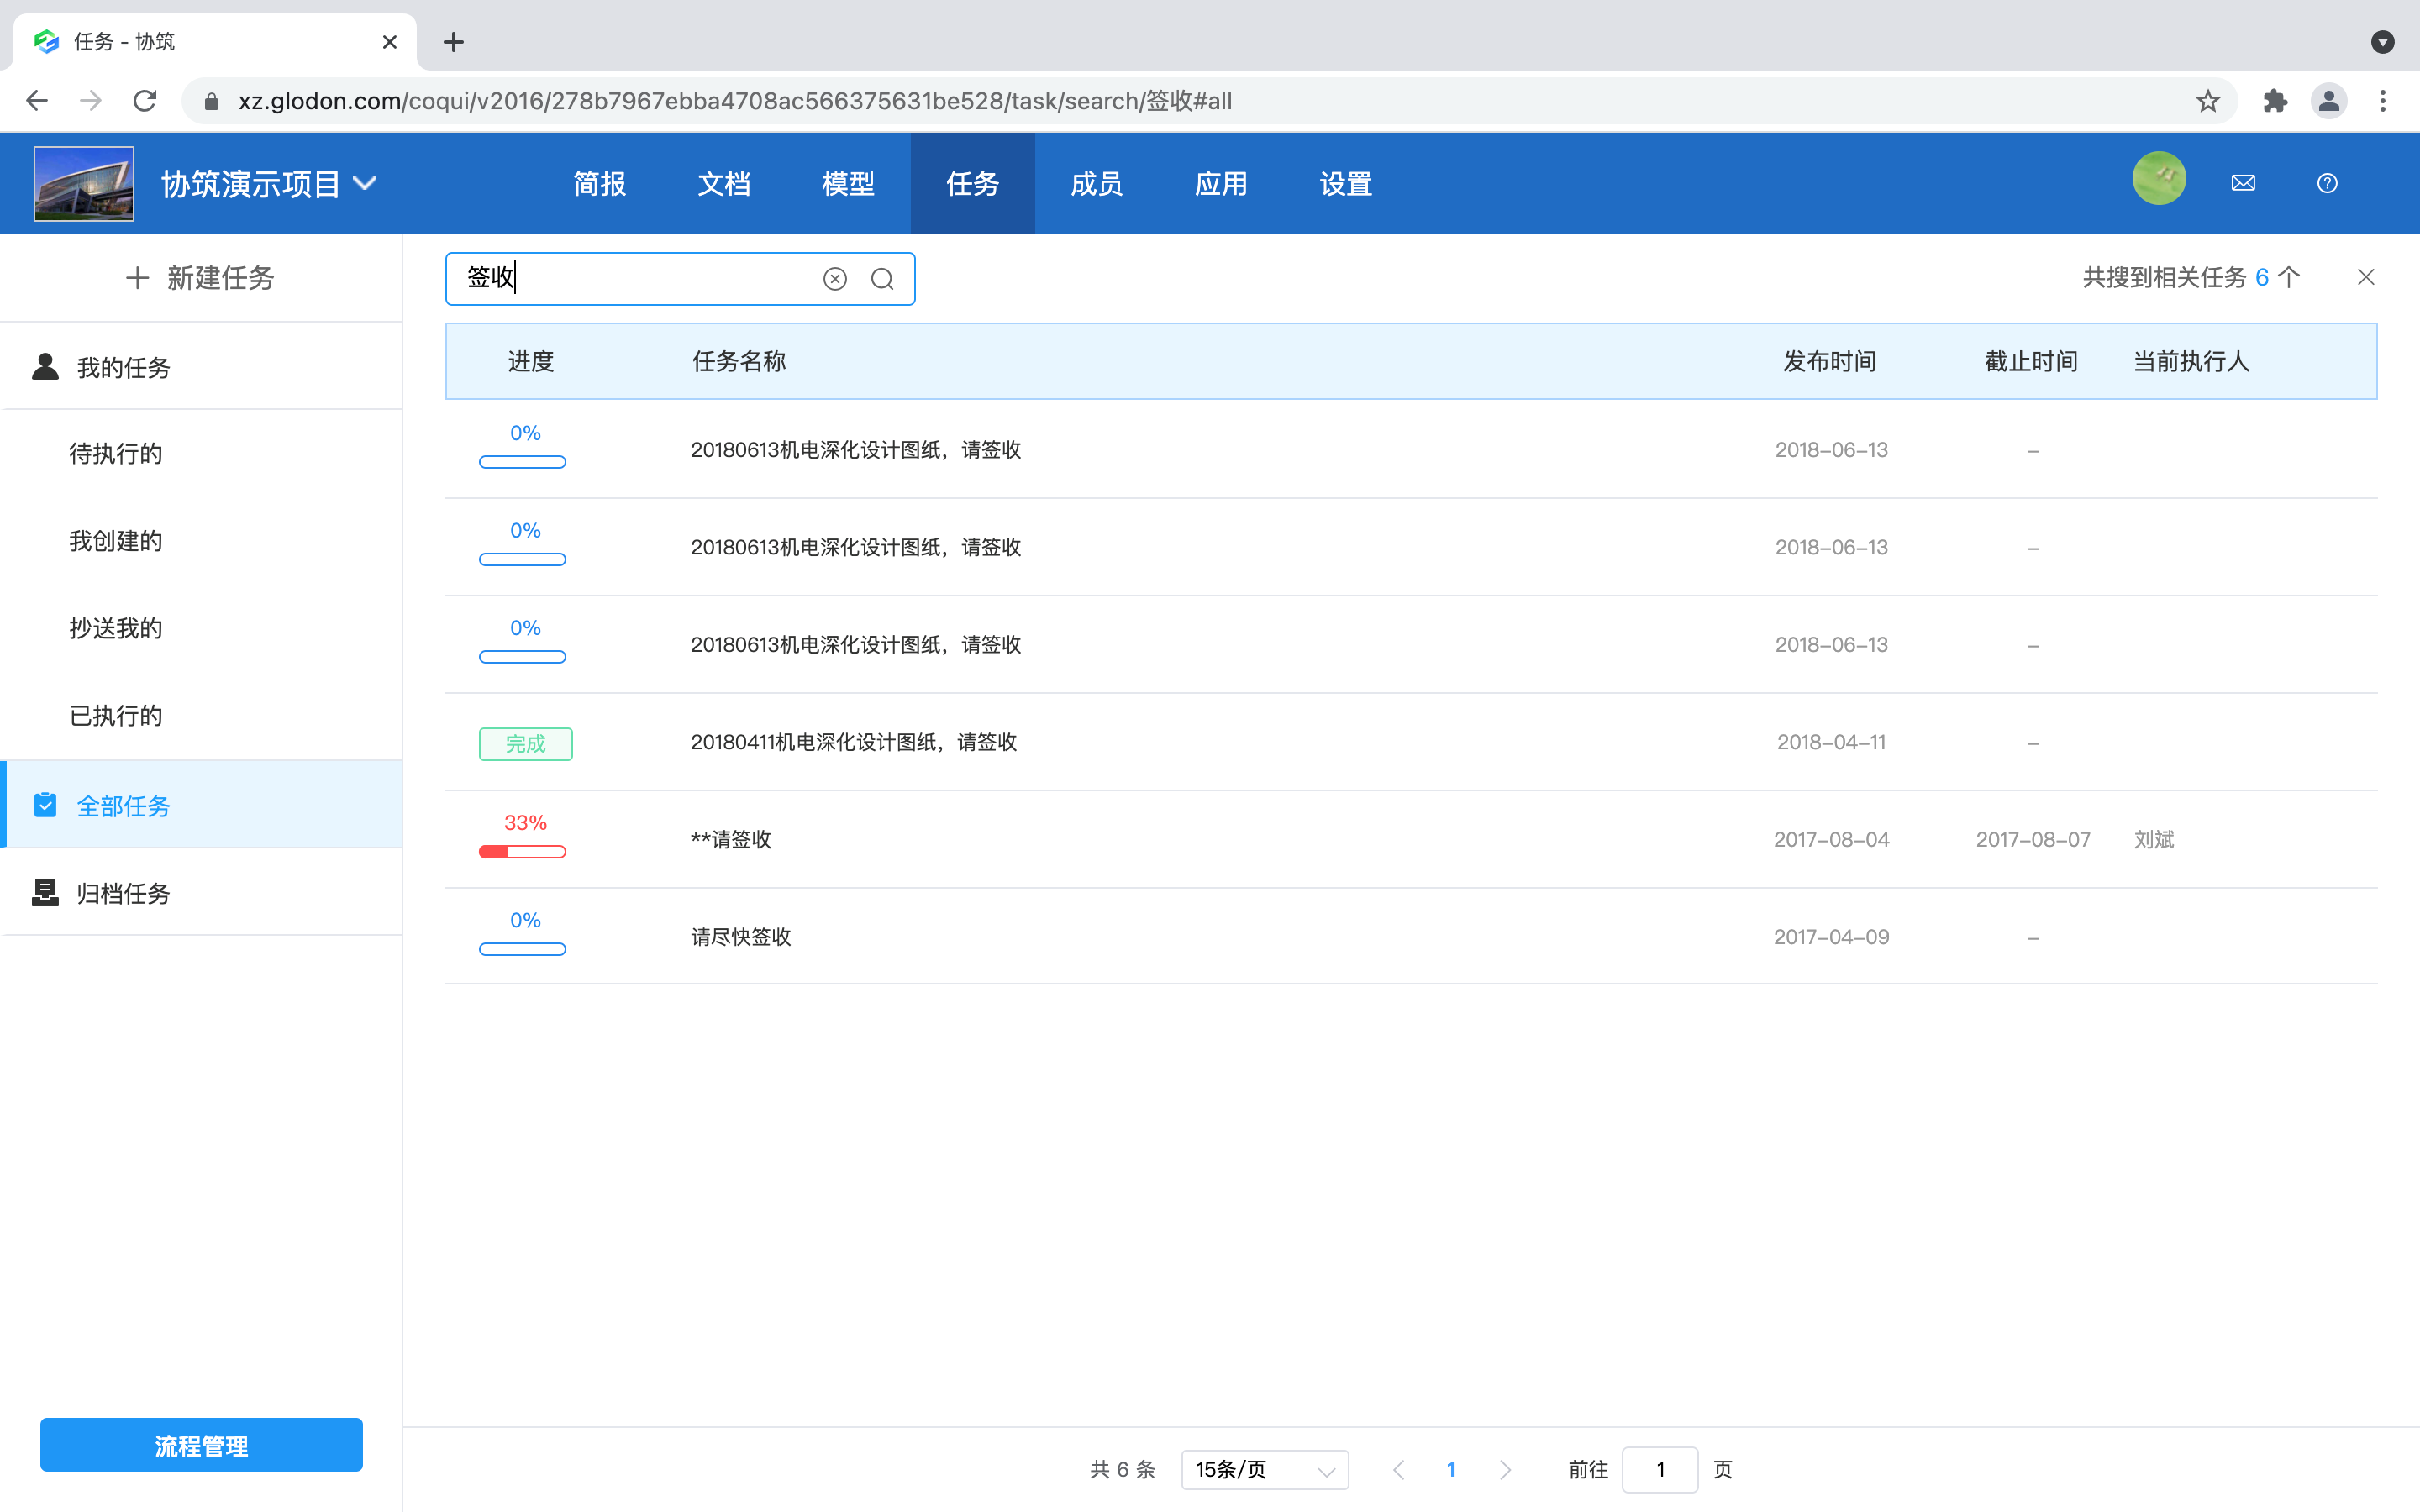The width and height of the screenshot is (2420, 1512).
Task: Open the task 请尽快签收
Action: 740,936
